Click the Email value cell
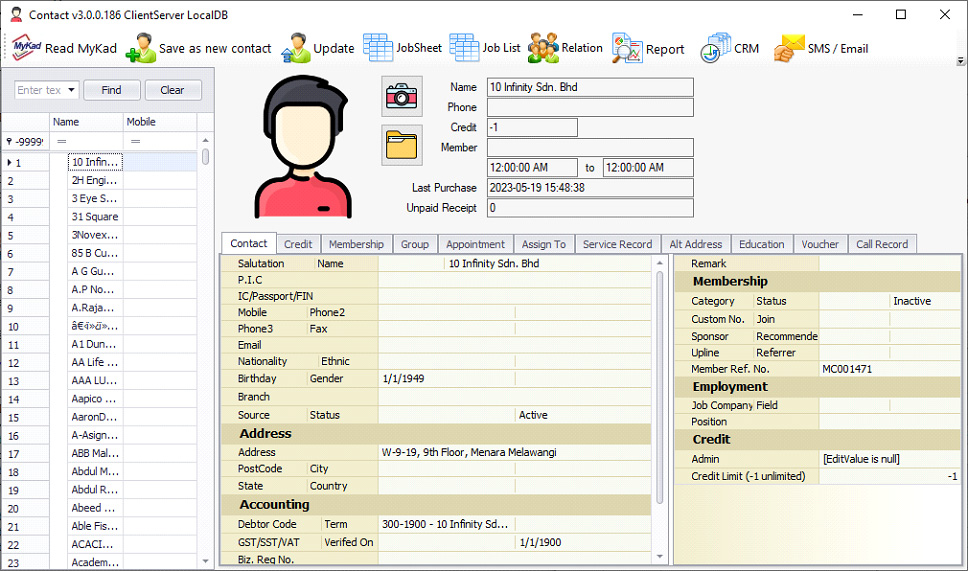Image resolution: width=968 pixels, height=571 pixels. pos(515,345)
